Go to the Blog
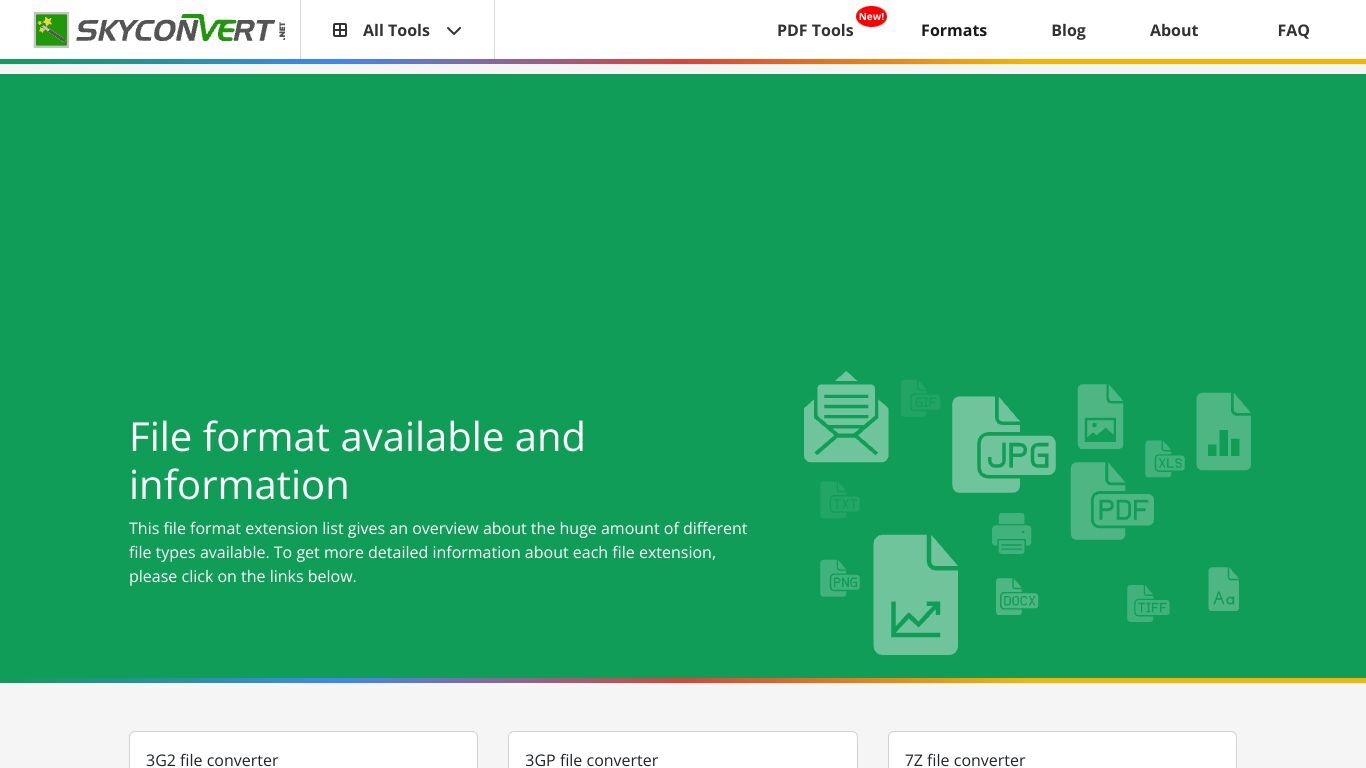Viewport: 1366px width, 768px height. coord(1068,30)
